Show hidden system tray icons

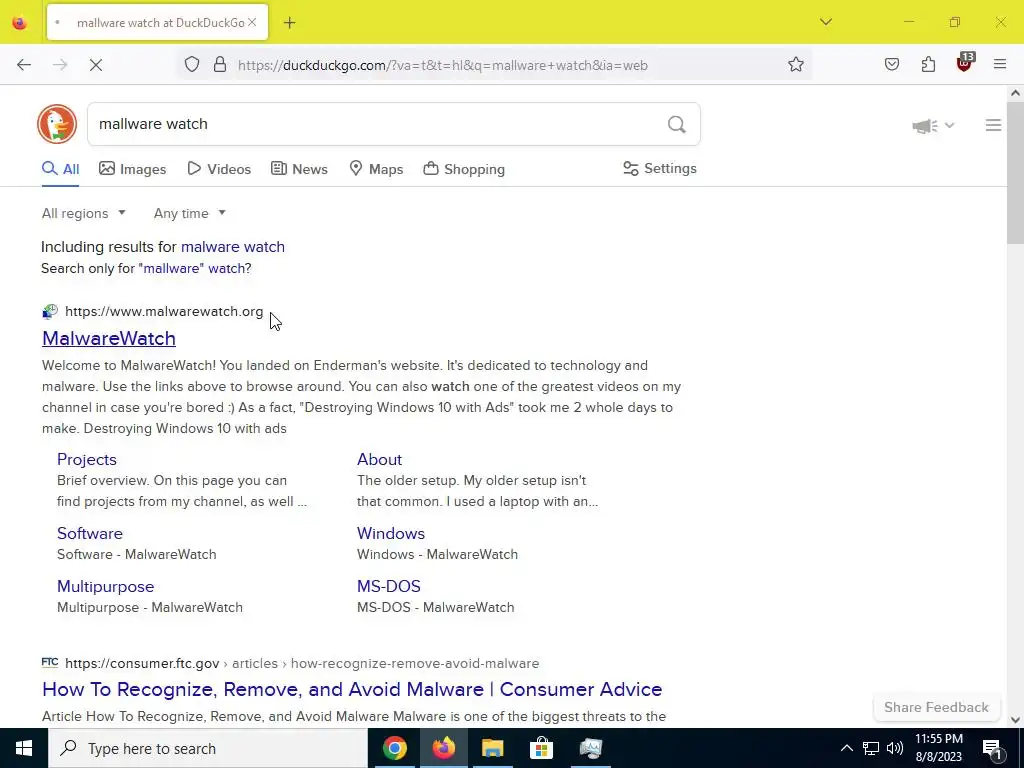click(846, 748)
